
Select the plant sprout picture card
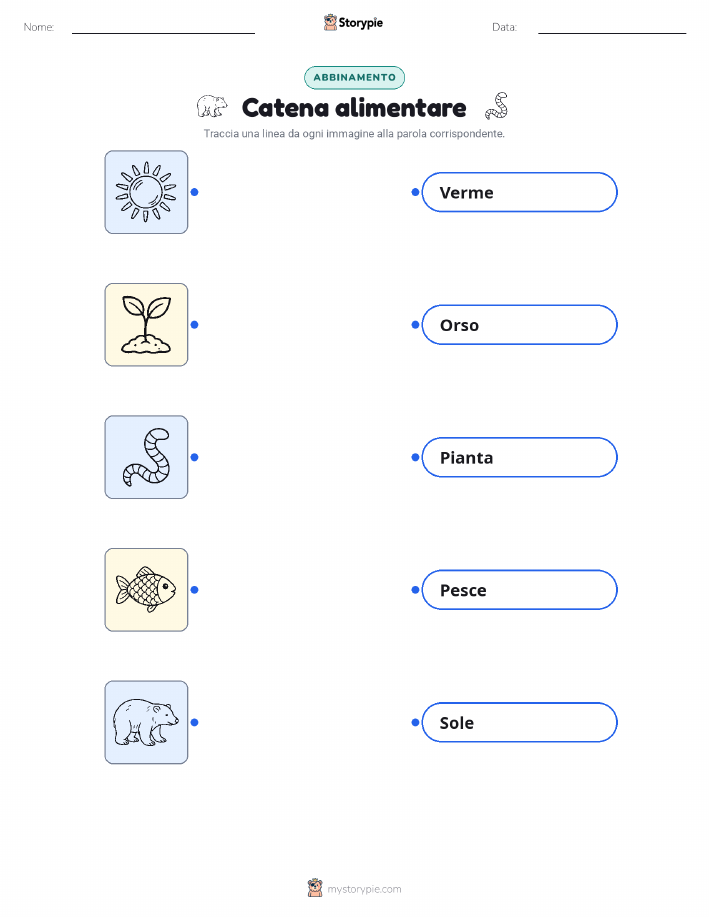click(x=146, y=325)
